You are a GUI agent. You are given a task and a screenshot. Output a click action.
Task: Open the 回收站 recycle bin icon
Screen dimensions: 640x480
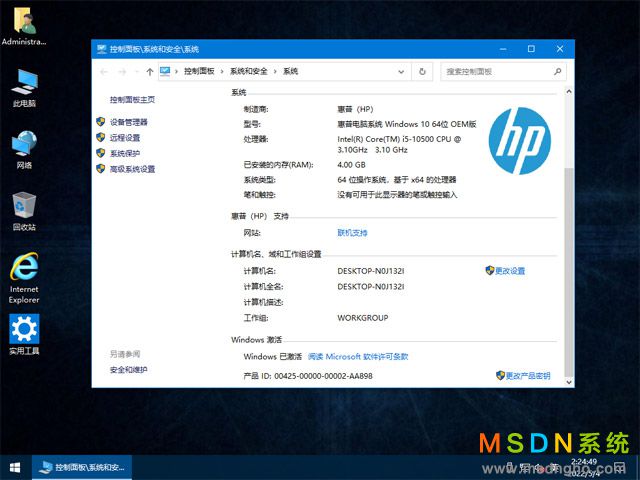tap(24, 211)
